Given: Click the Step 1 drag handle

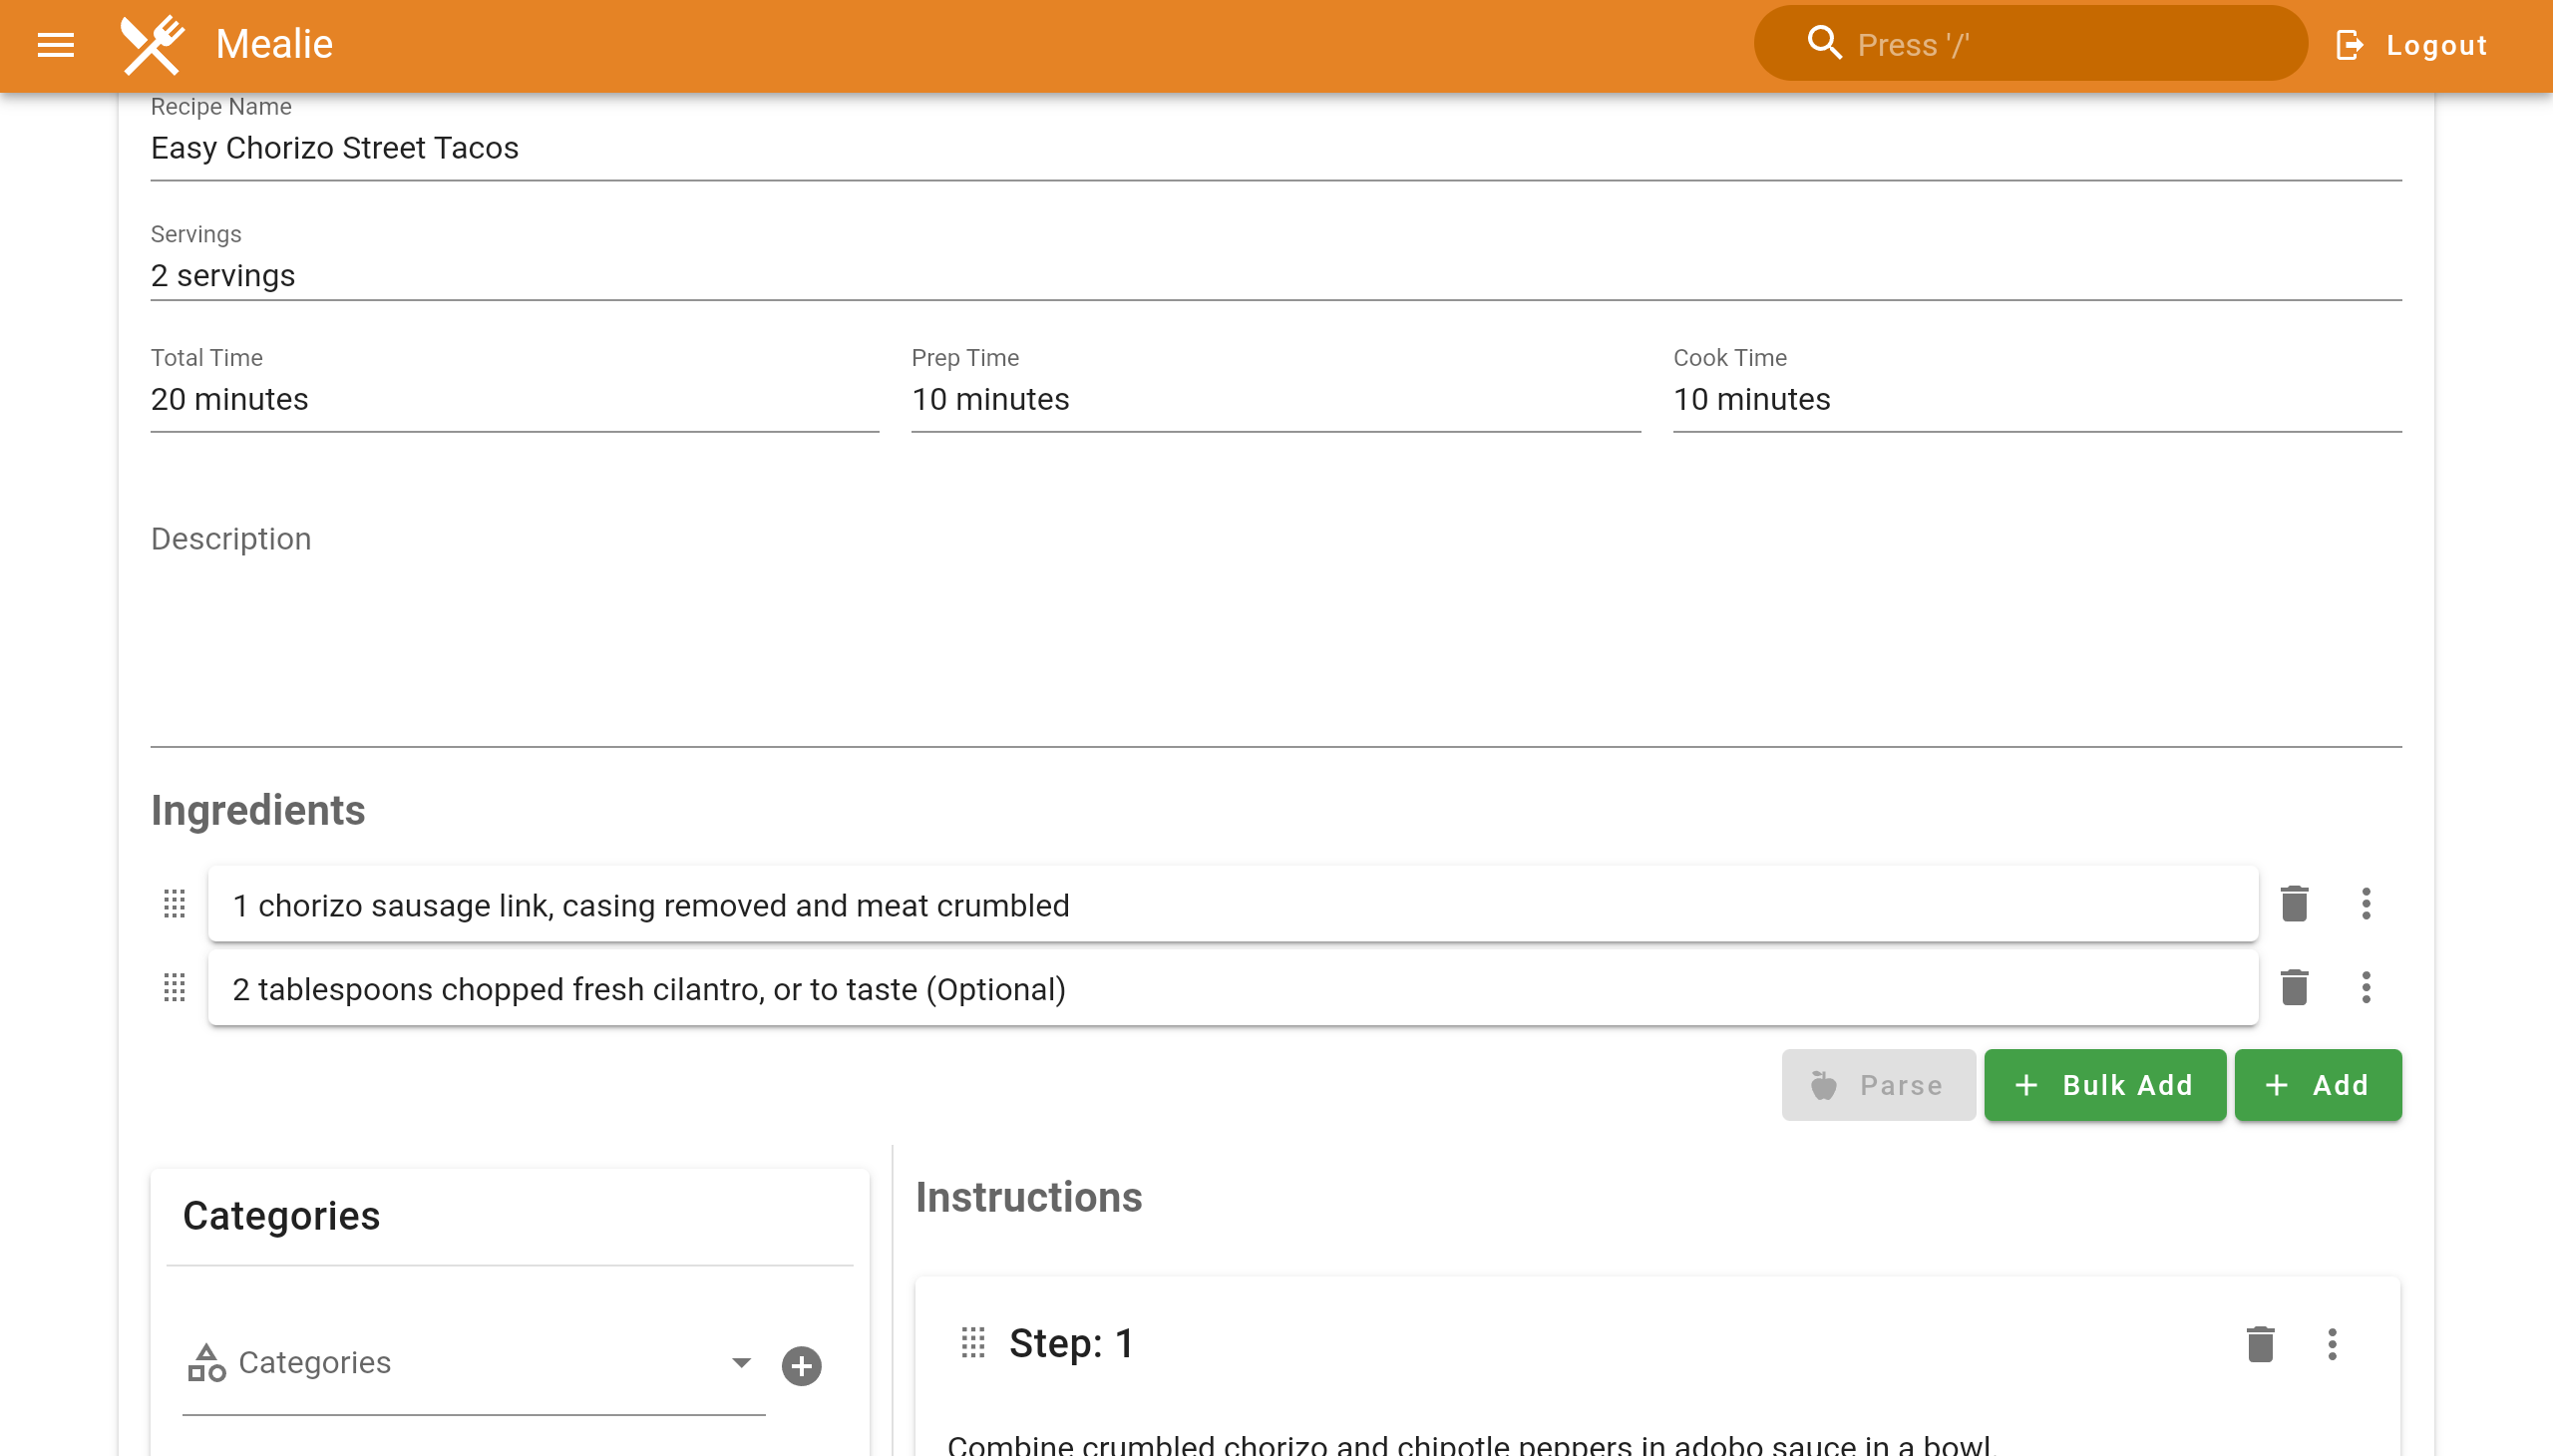Looking at the screenshot, I should [x=973, y=1343].
